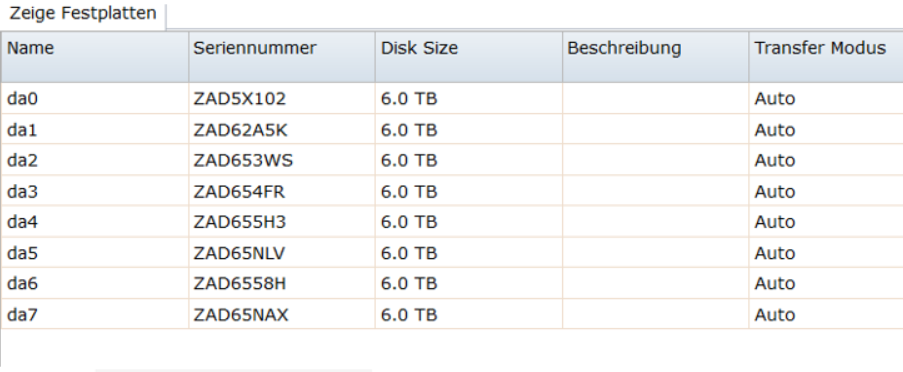The width and height of the screenshot is (903, 372).
Task: Click the da6 disk entry
Action: point(452,283)
